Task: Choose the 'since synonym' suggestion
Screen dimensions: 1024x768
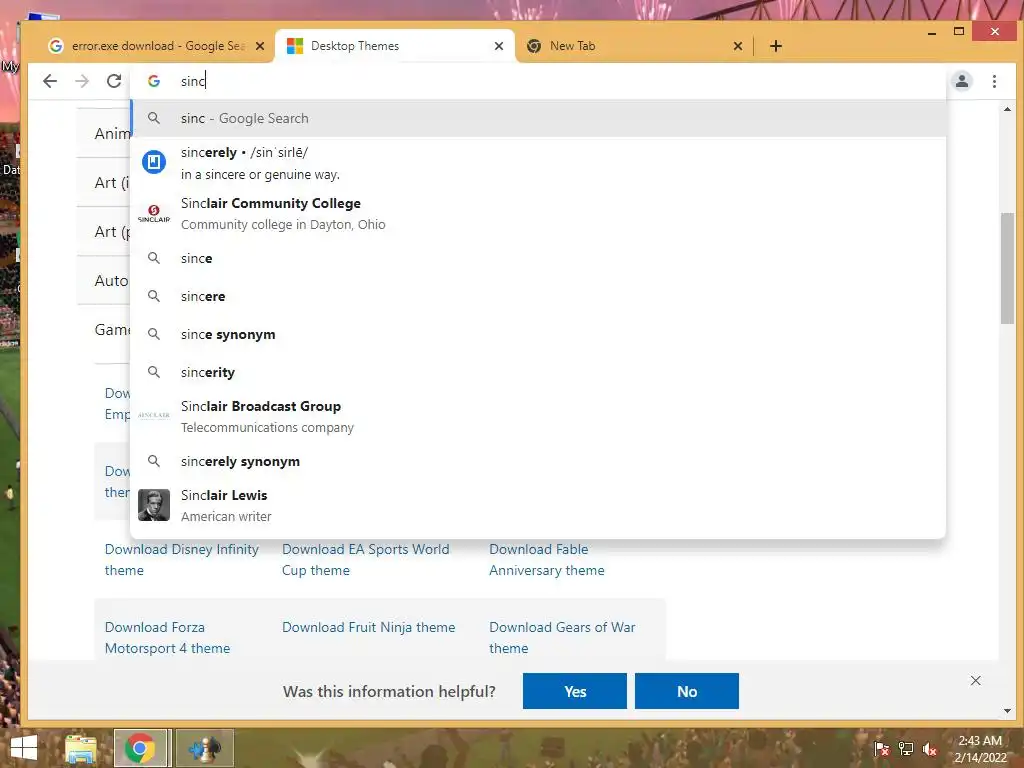Action: tap(538, 334)
